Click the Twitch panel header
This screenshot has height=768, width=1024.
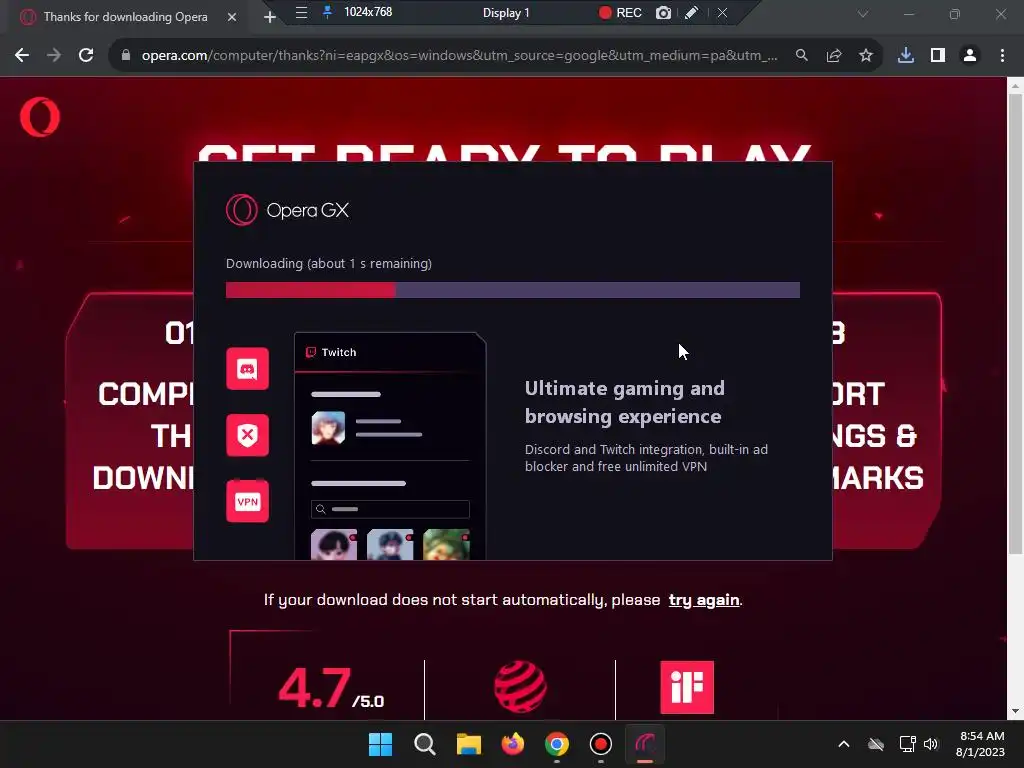(x=390, y=353)
